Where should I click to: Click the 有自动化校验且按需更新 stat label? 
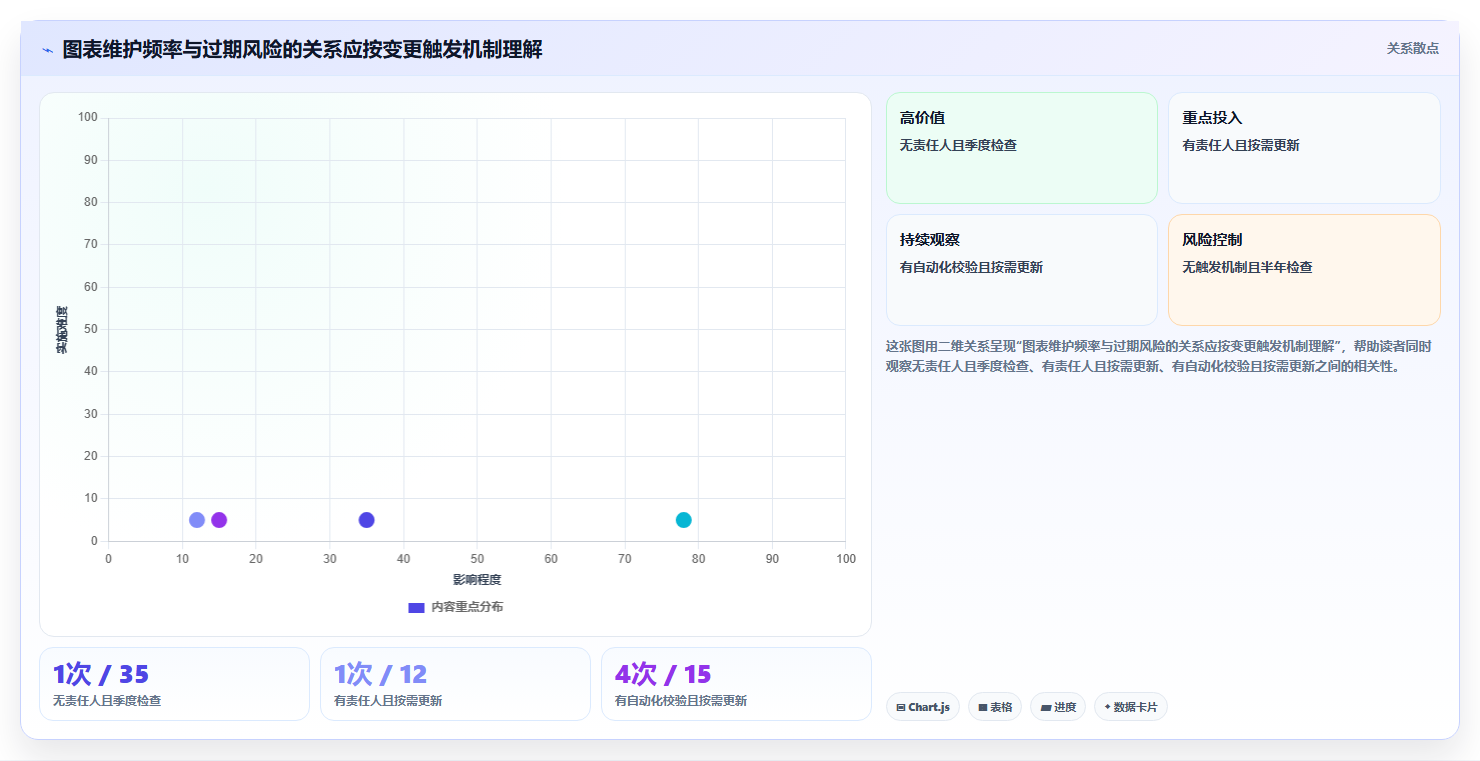[x=681, y=701]
